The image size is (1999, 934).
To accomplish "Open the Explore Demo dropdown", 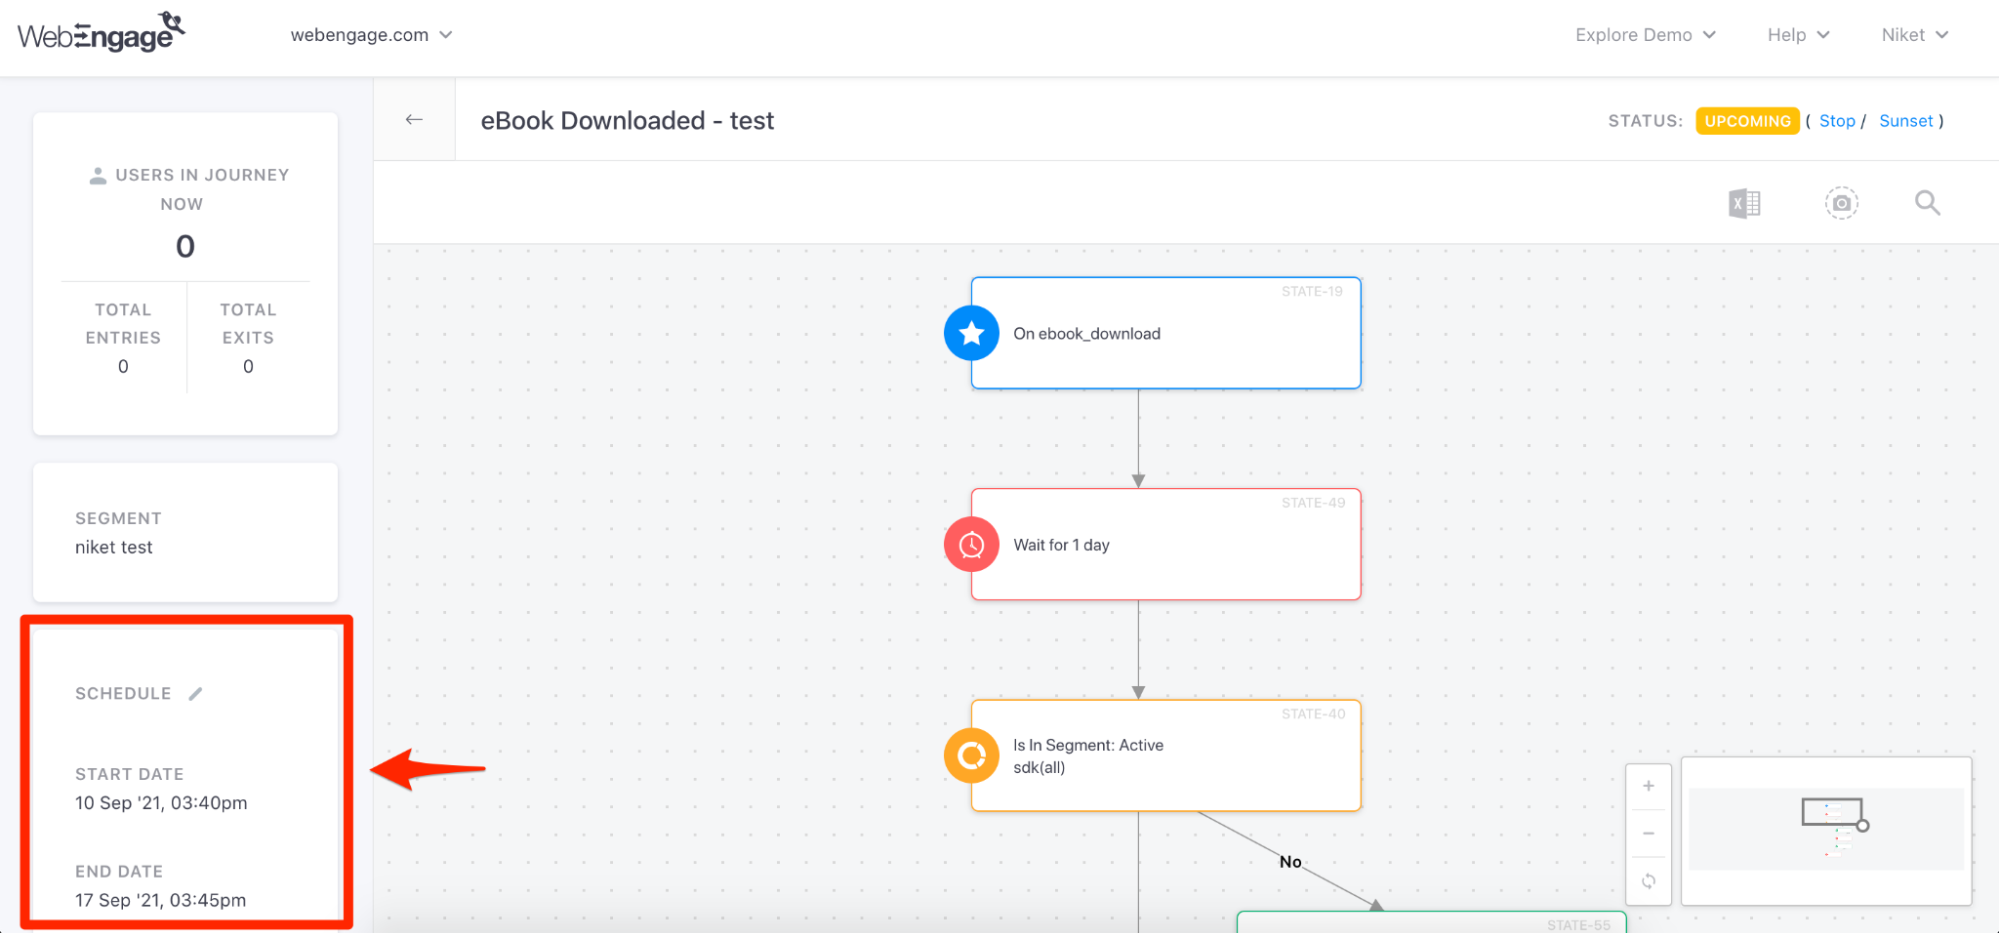I will [1645, 35].
